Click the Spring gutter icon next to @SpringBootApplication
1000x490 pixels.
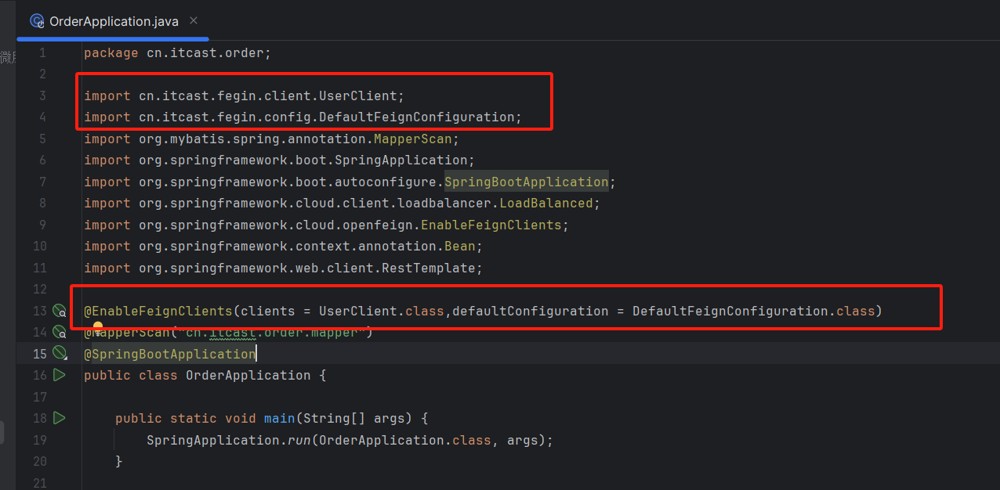(x=59, y=353)
